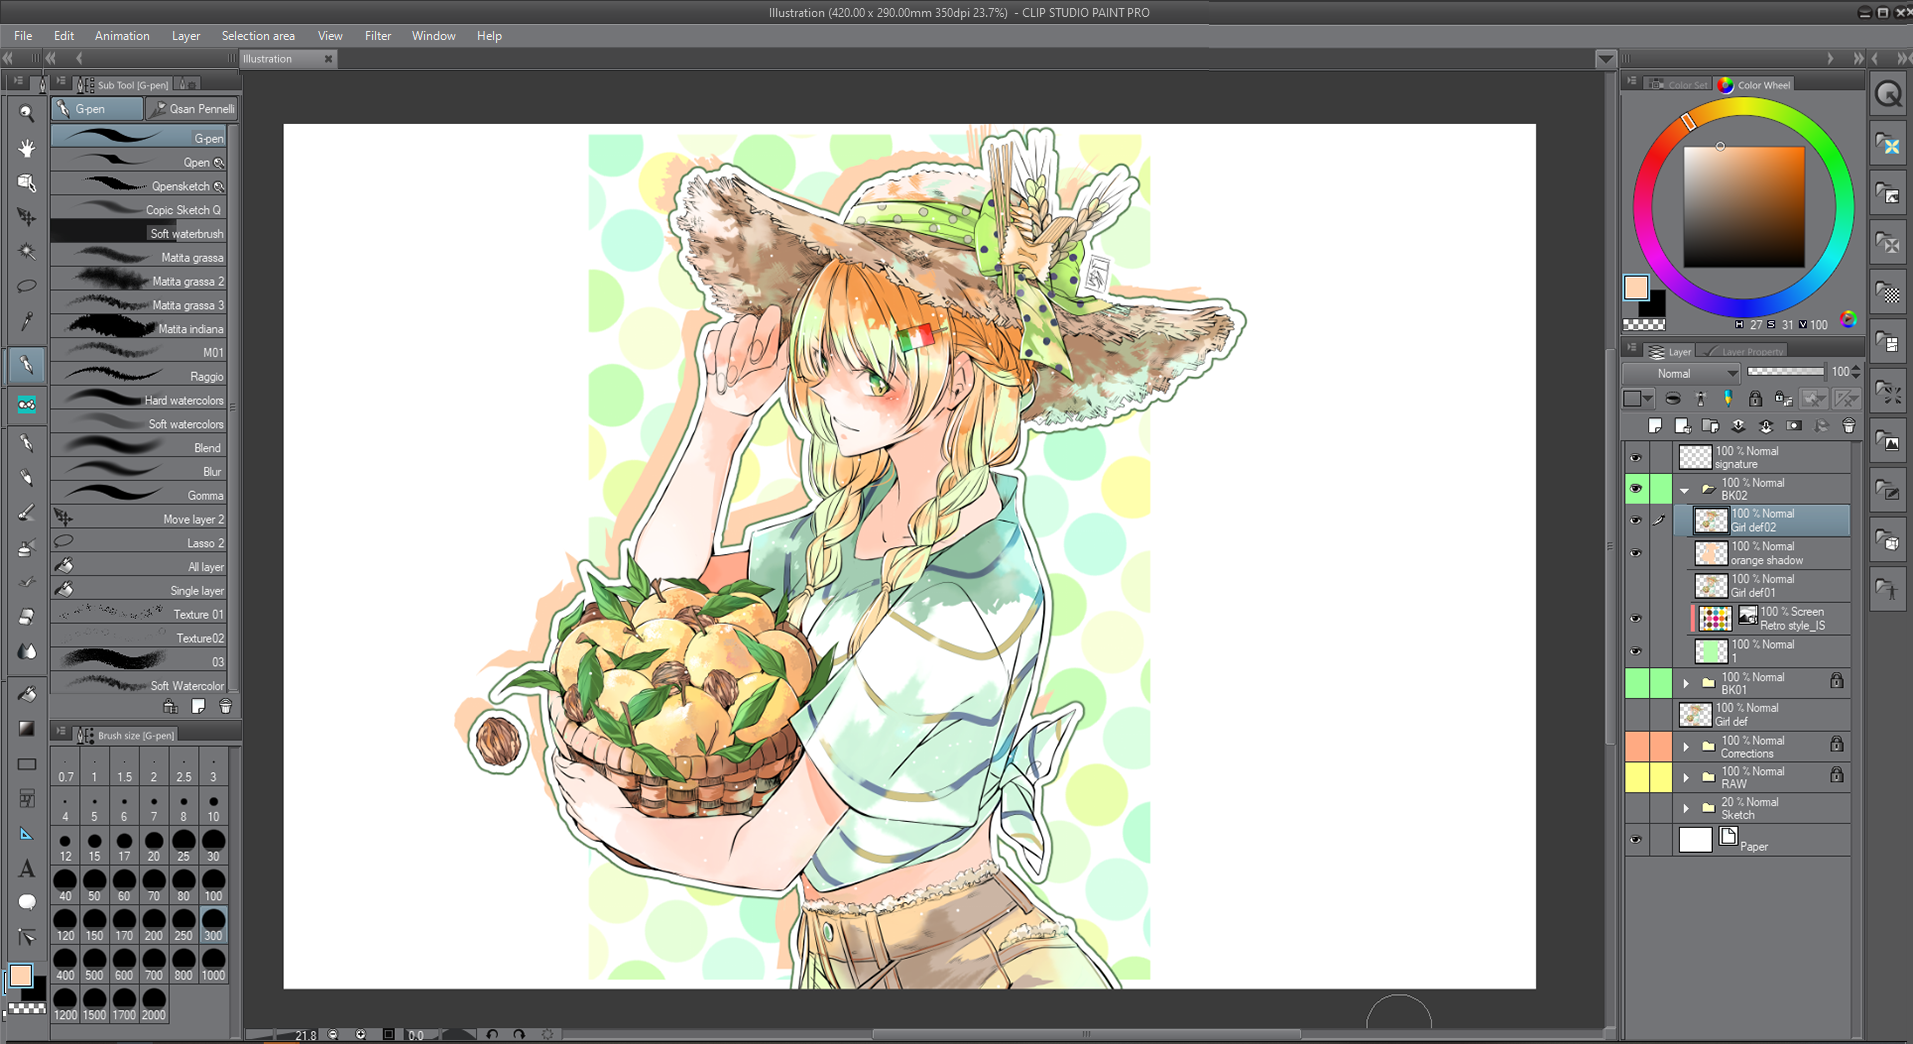The height and width of the screenshot is (1044, 1913).
Task: Set brush size to 2000
Action: (154, 1005)
